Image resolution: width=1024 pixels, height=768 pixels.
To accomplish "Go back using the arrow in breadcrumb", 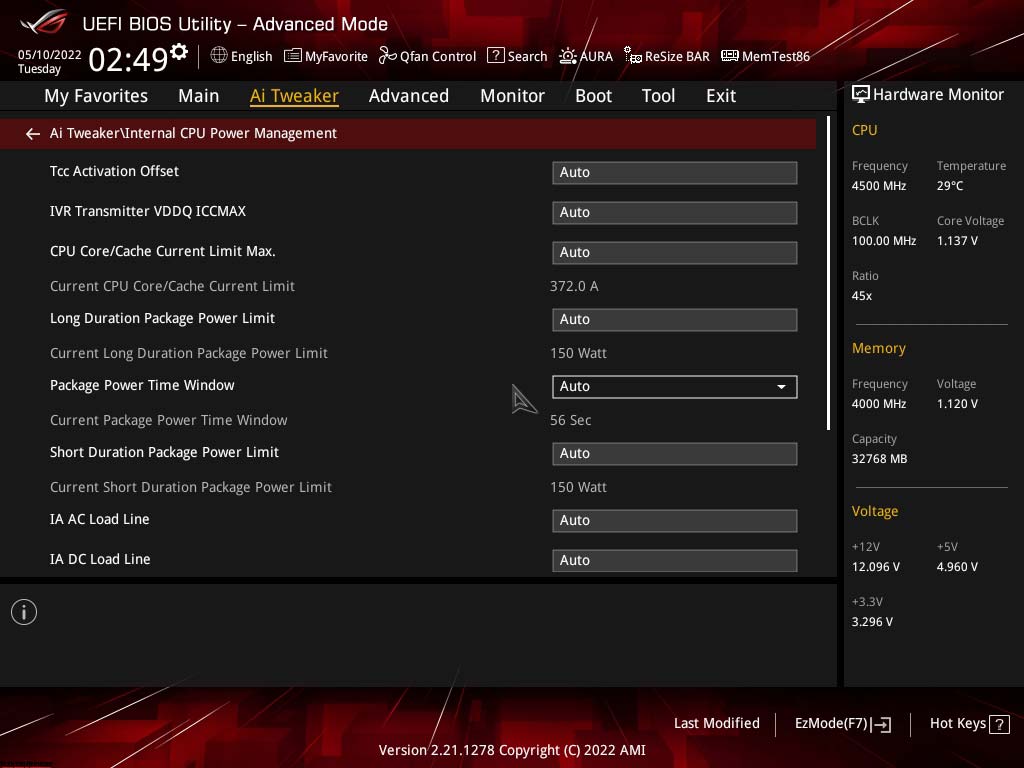I will click(x=33, y=134).
